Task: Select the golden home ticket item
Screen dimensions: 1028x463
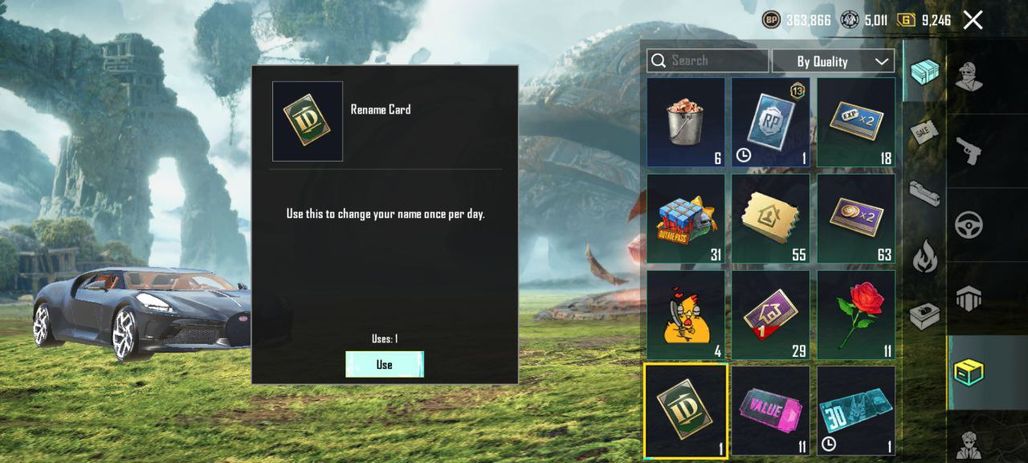Action: 771,219
